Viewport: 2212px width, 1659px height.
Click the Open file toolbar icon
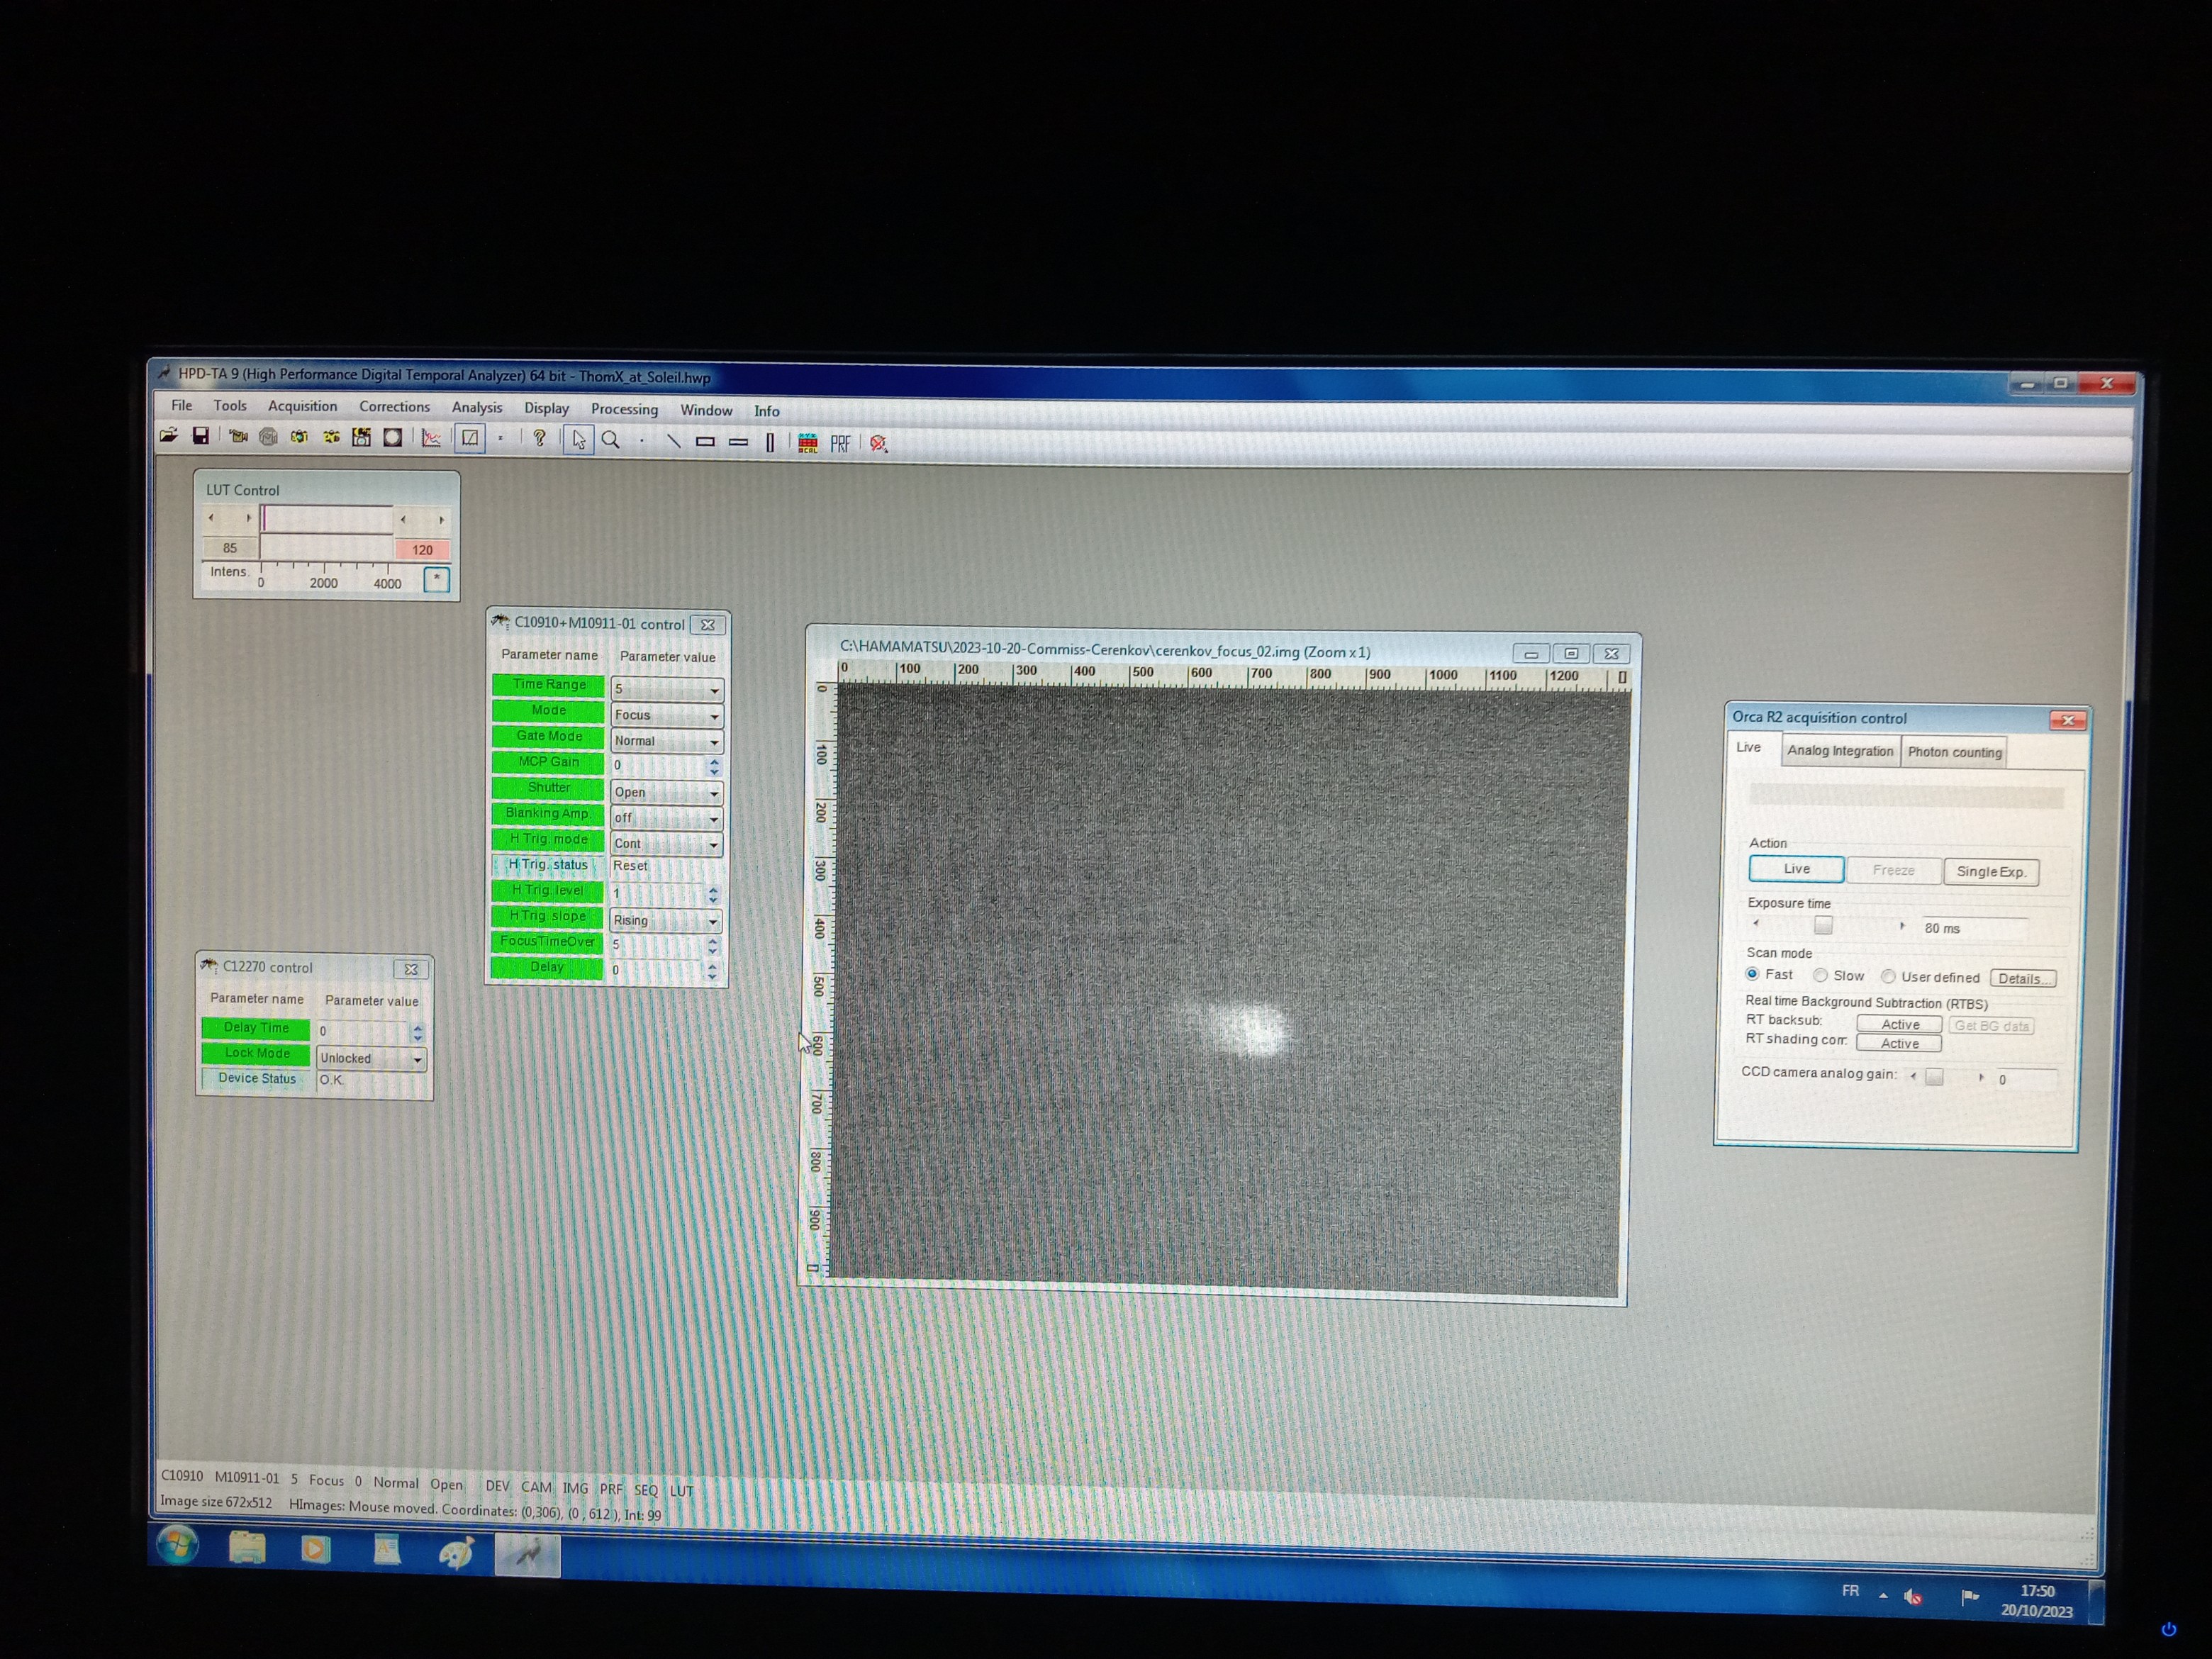(169, 435)
